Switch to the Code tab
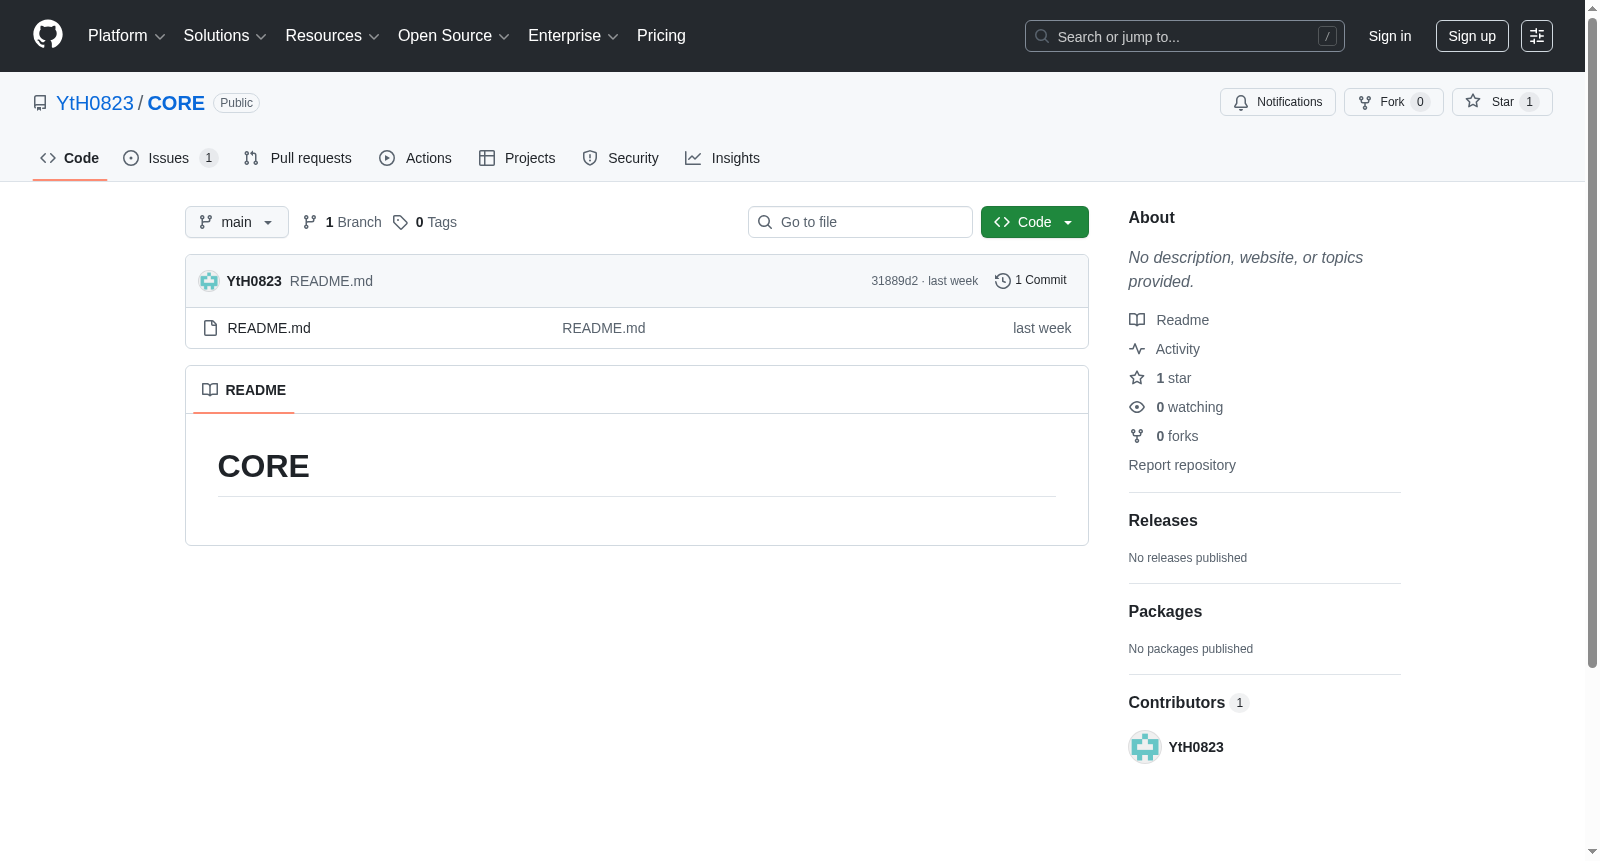The width and height of the screenshot is (1600, 861). click(x=70, y=158)
